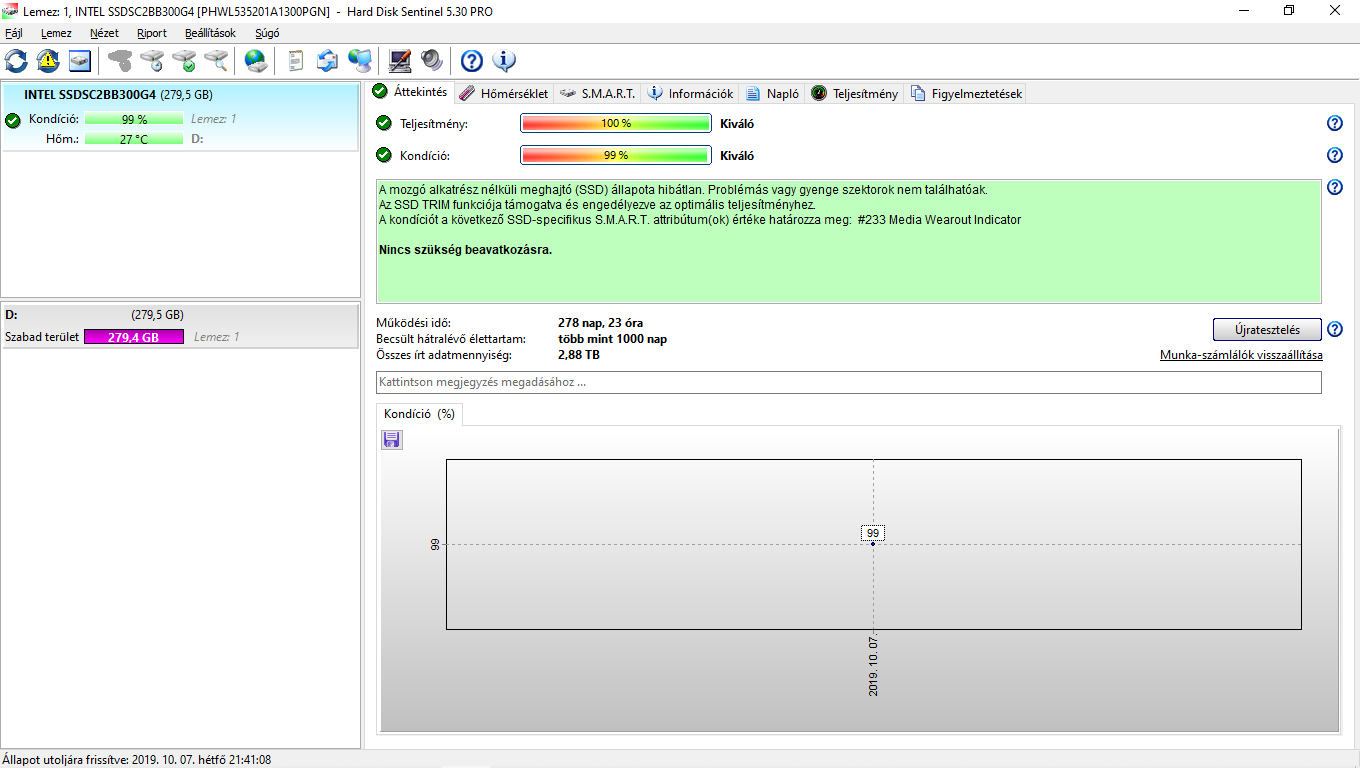Click the 2019. 10. 07. chart axis date
Image resolution: width=1360 pixels, height=768 pixels.
(873, 666)
